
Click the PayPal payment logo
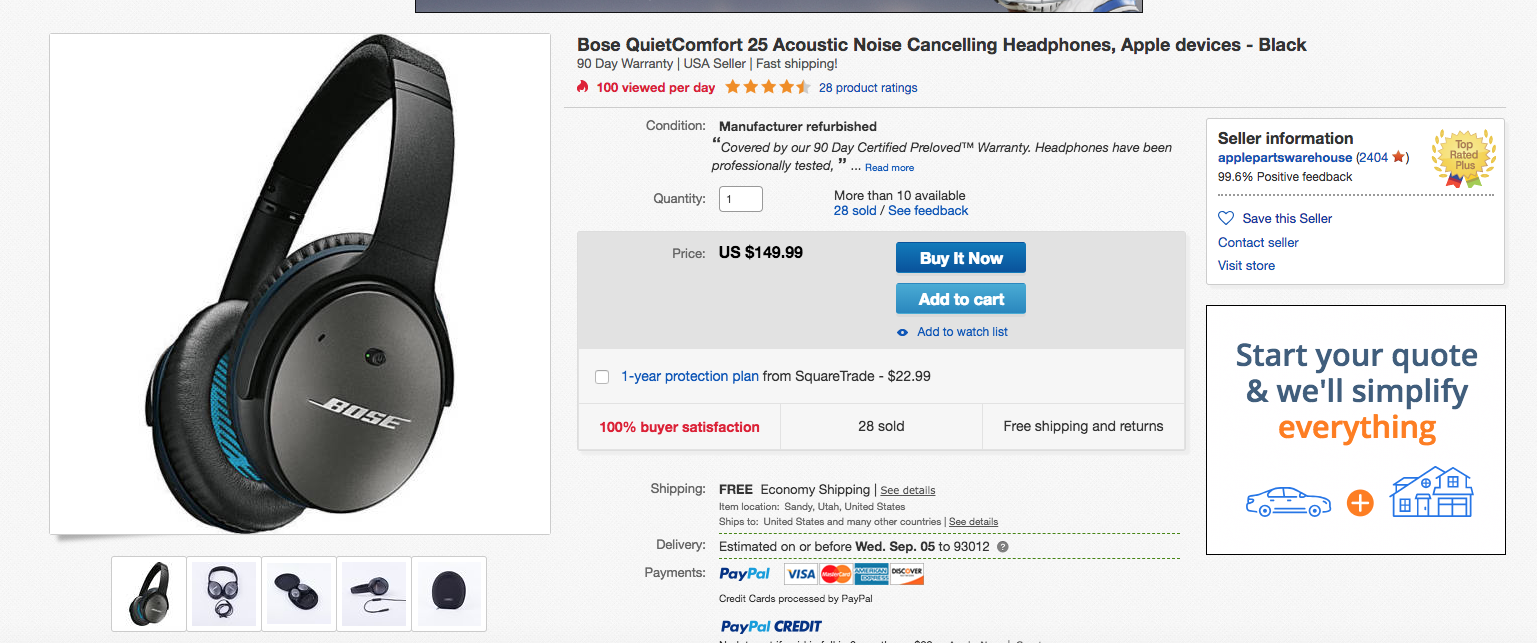tap(745, 574)
